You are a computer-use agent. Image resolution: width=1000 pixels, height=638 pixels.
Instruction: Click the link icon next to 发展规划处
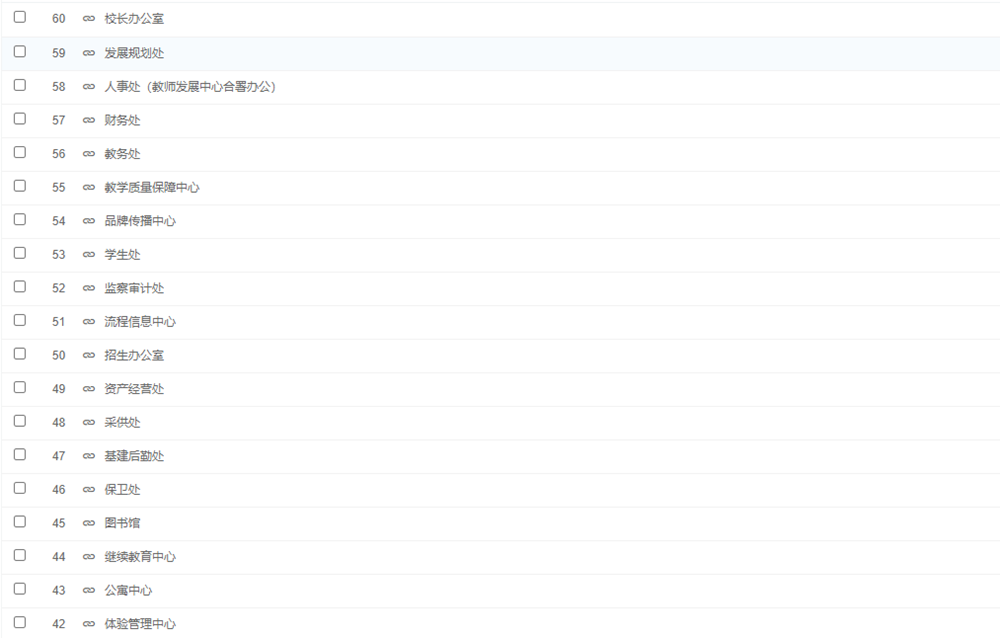click(89, 53)
